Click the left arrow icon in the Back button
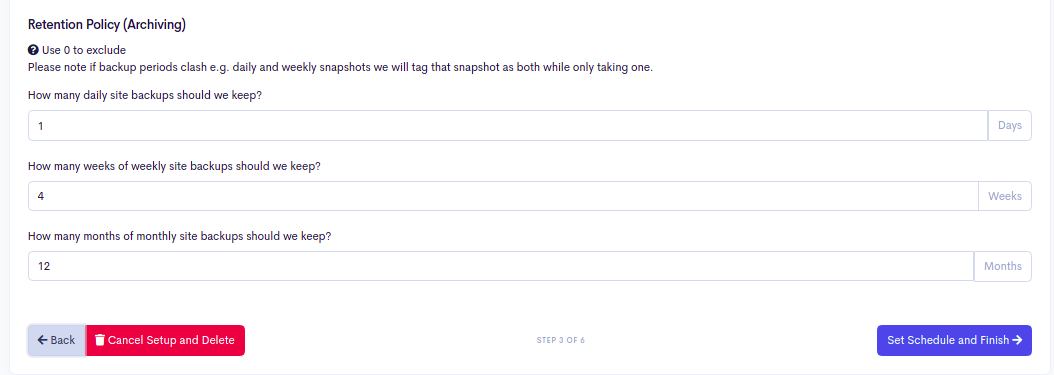The image size is (1054, 375). tap(42, 340)
